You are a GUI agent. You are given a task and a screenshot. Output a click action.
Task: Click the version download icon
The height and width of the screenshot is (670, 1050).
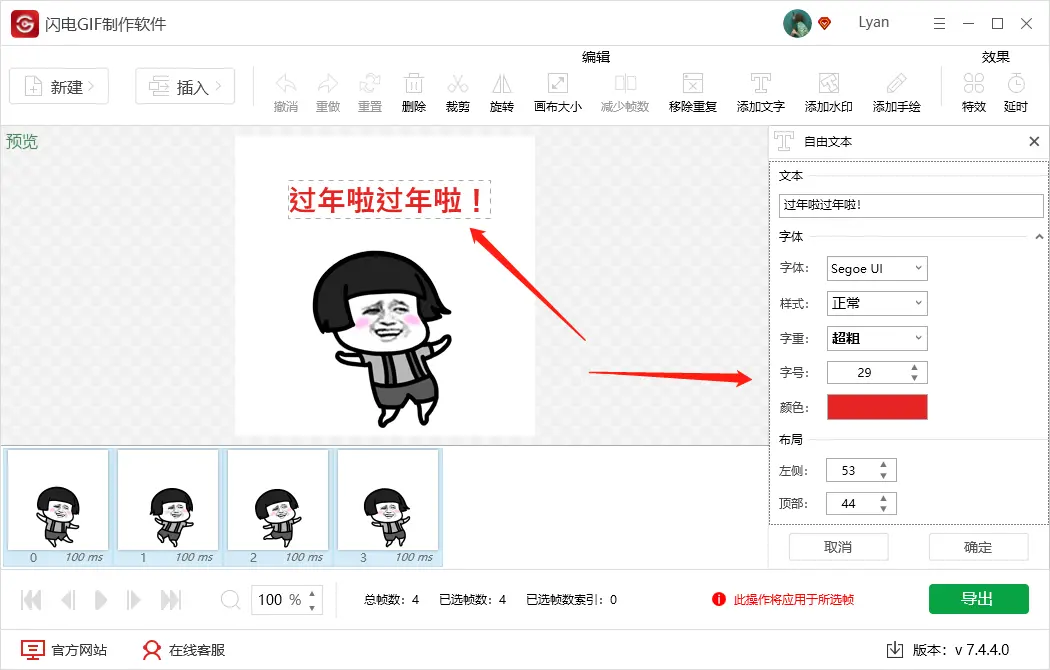click(895, 649)
